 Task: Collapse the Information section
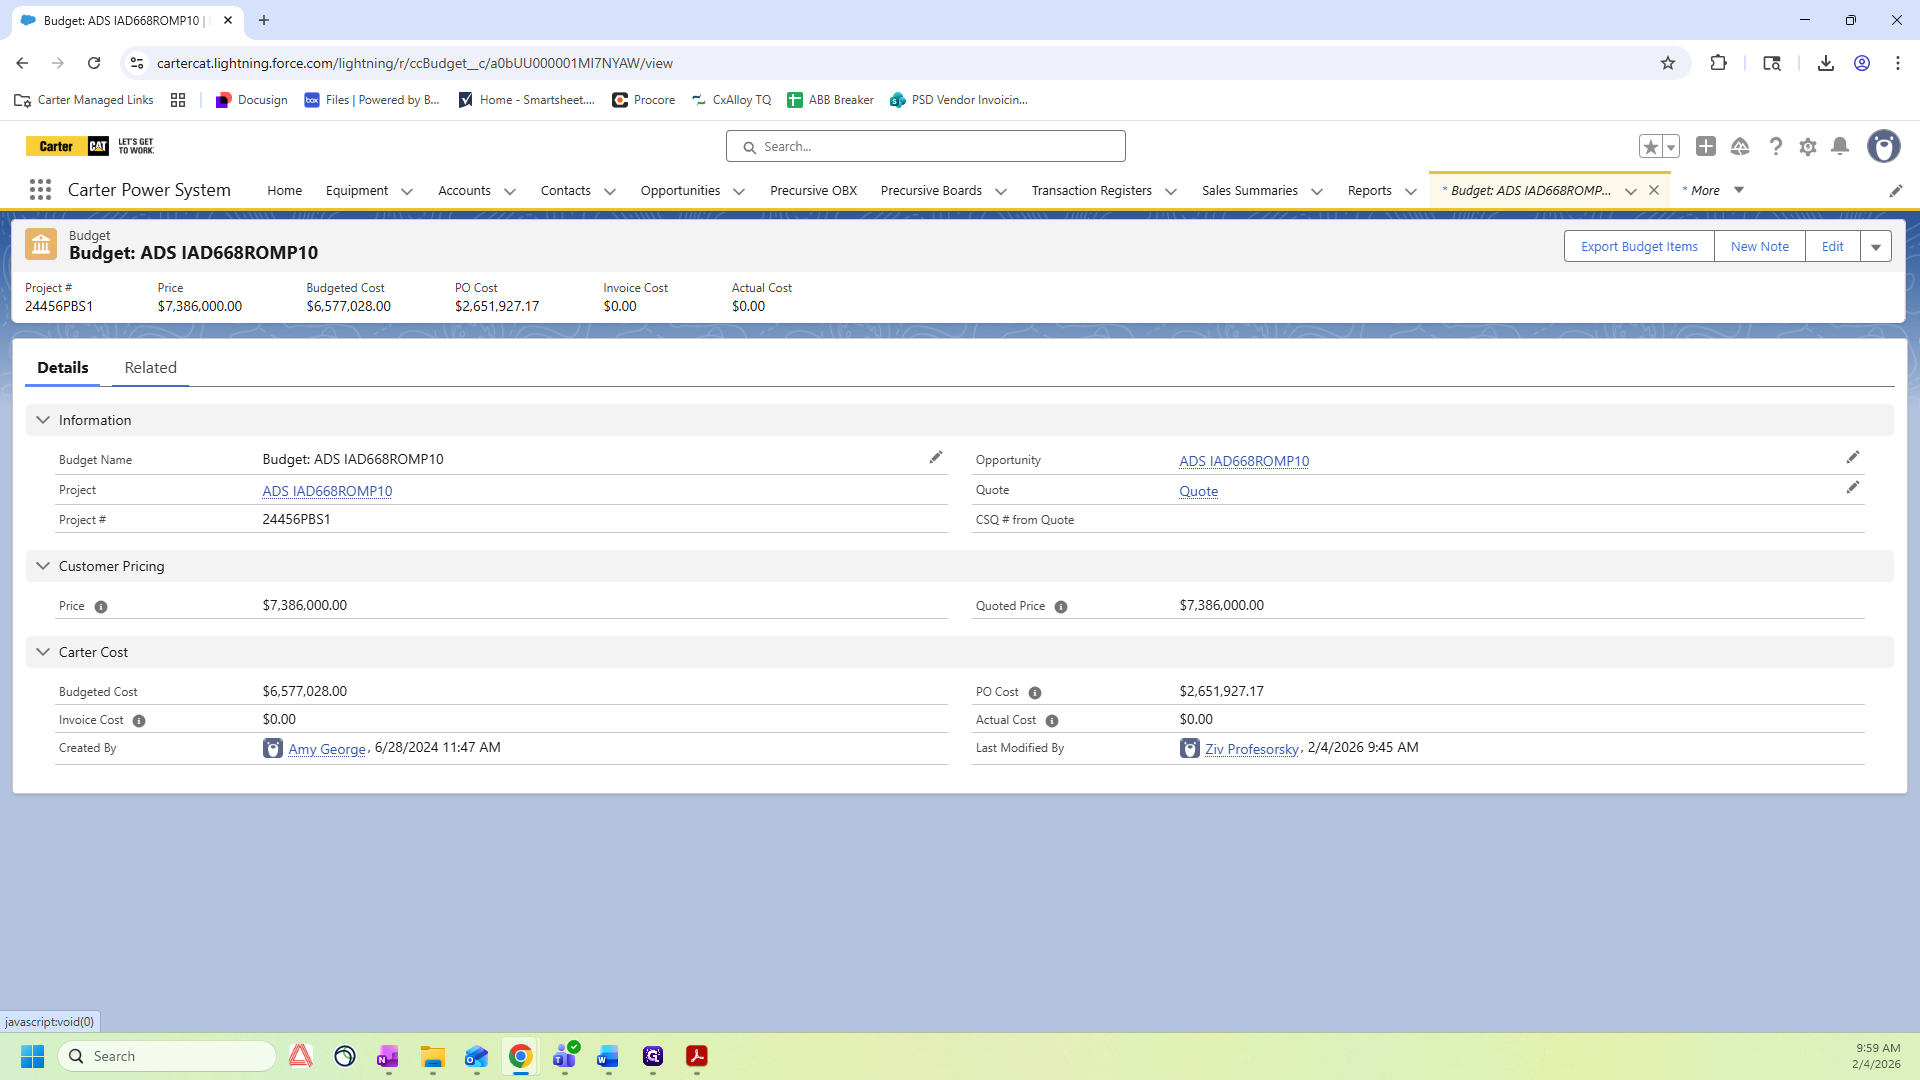(x=43, y=420)
